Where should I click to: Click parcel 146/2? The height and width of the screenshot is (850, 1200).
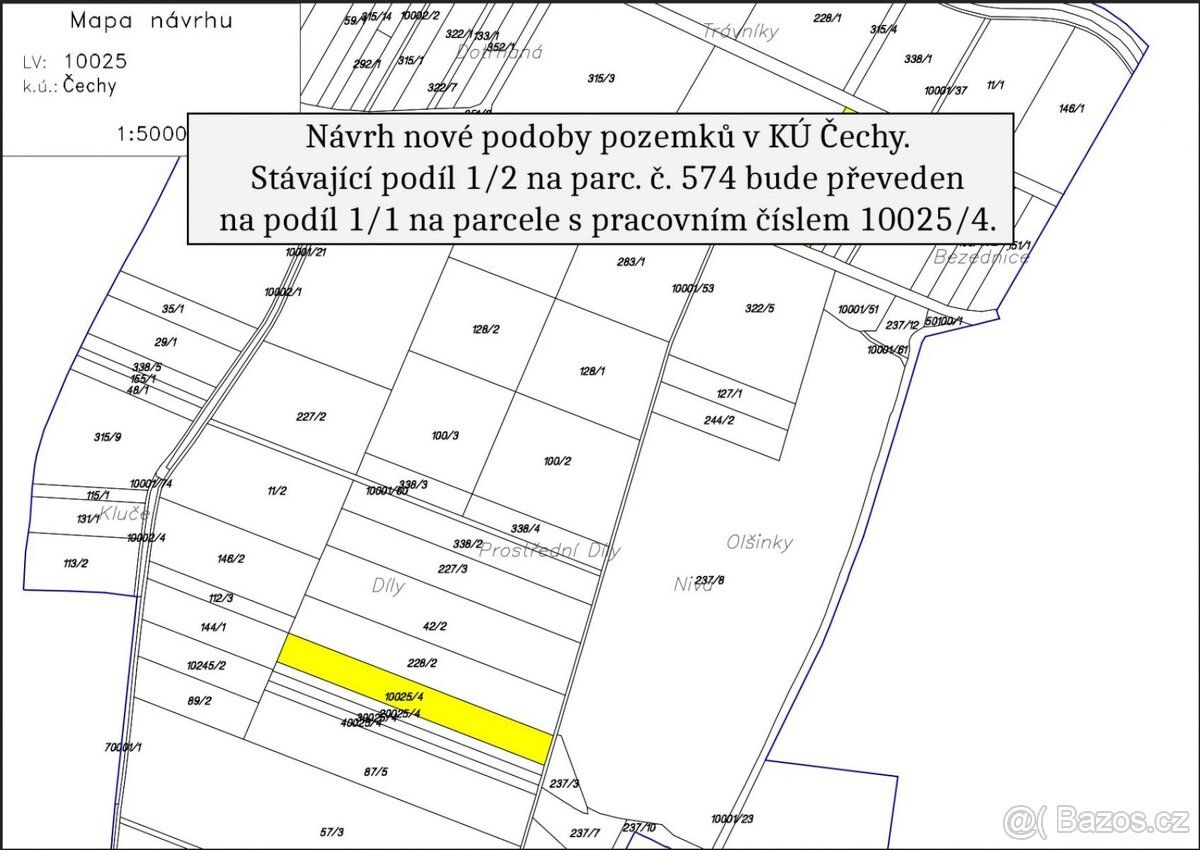click(x=229, y=559)
